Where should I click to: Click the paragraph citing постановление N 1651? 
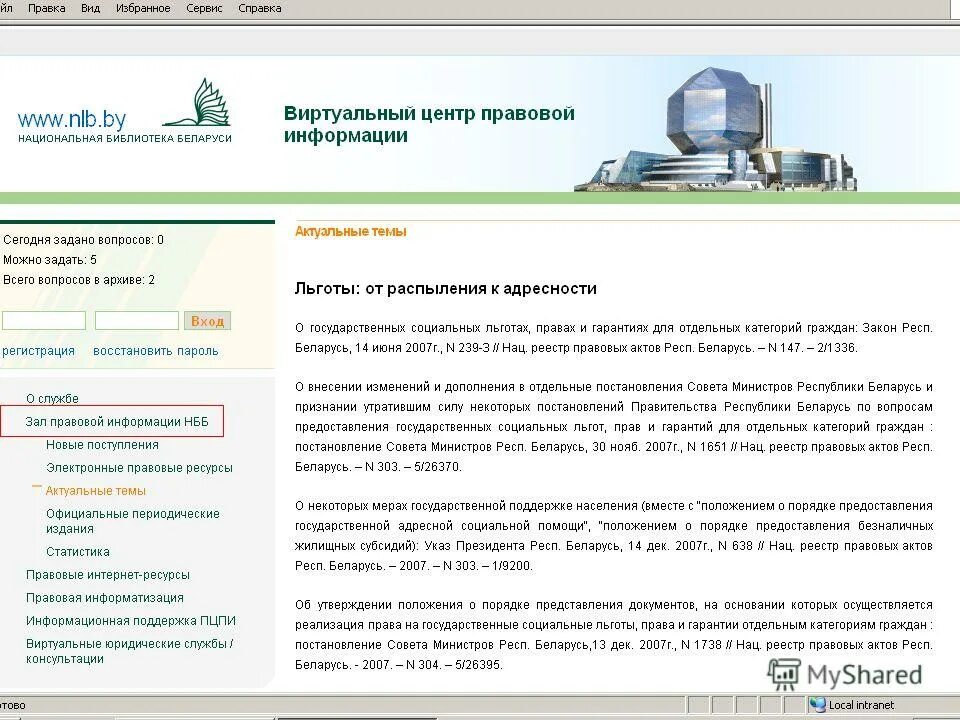[x=613, y=427]
